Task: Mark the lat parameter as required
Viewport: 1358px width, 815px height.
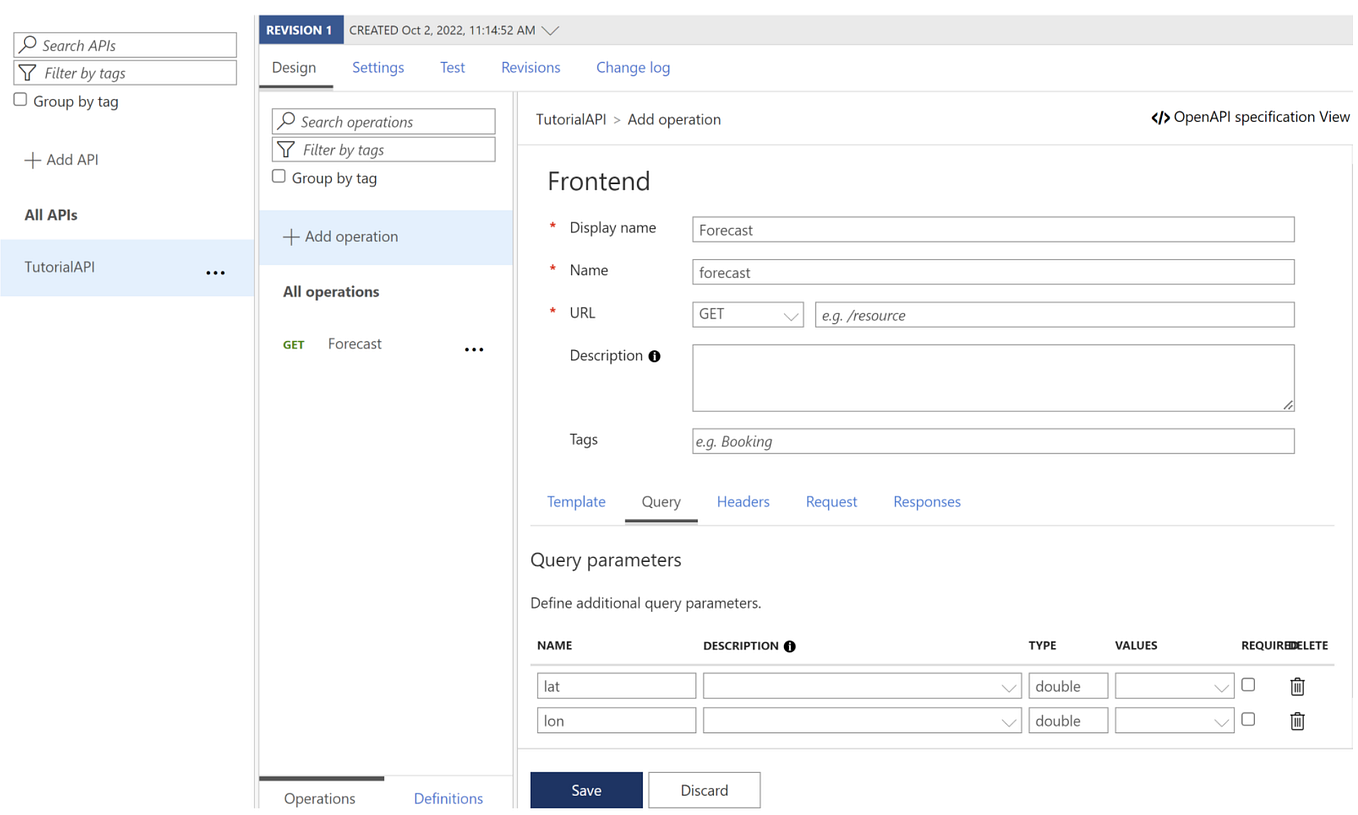Action: click(1248, 683)
